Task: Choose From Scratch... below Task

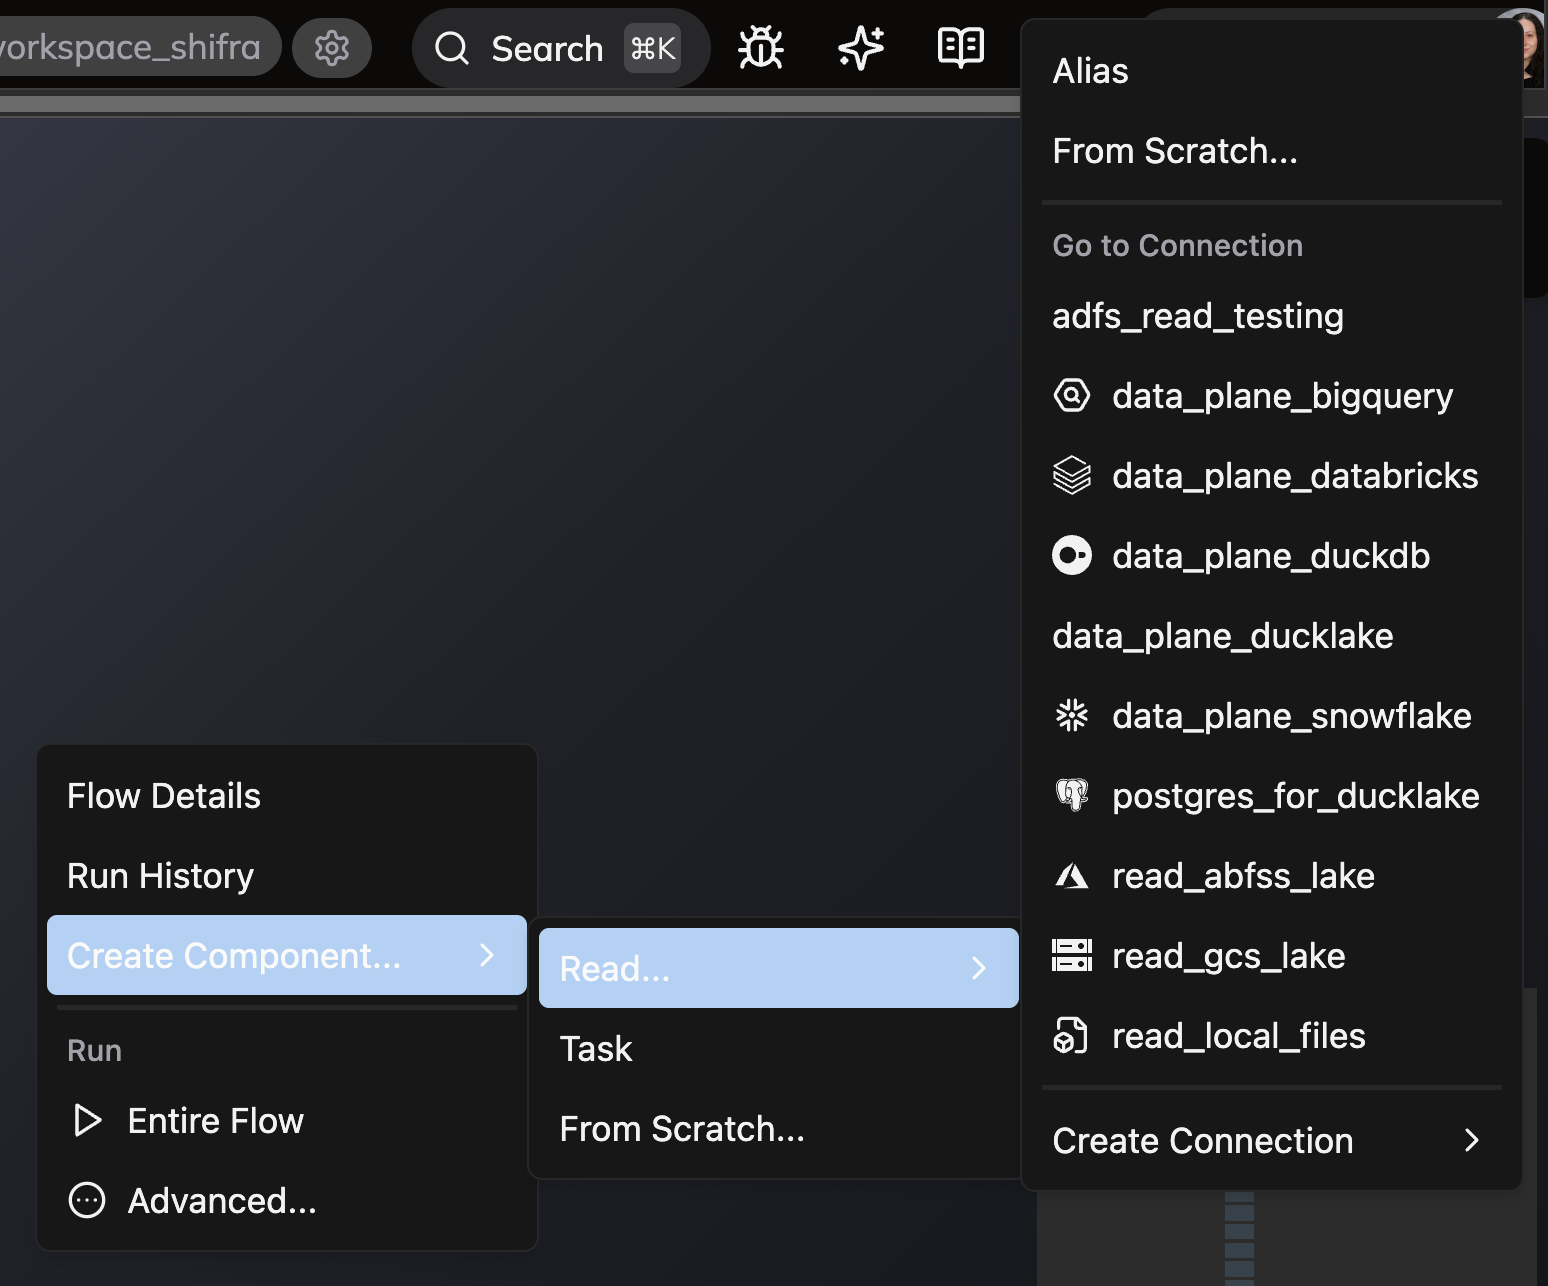Action: point(779,1128)
